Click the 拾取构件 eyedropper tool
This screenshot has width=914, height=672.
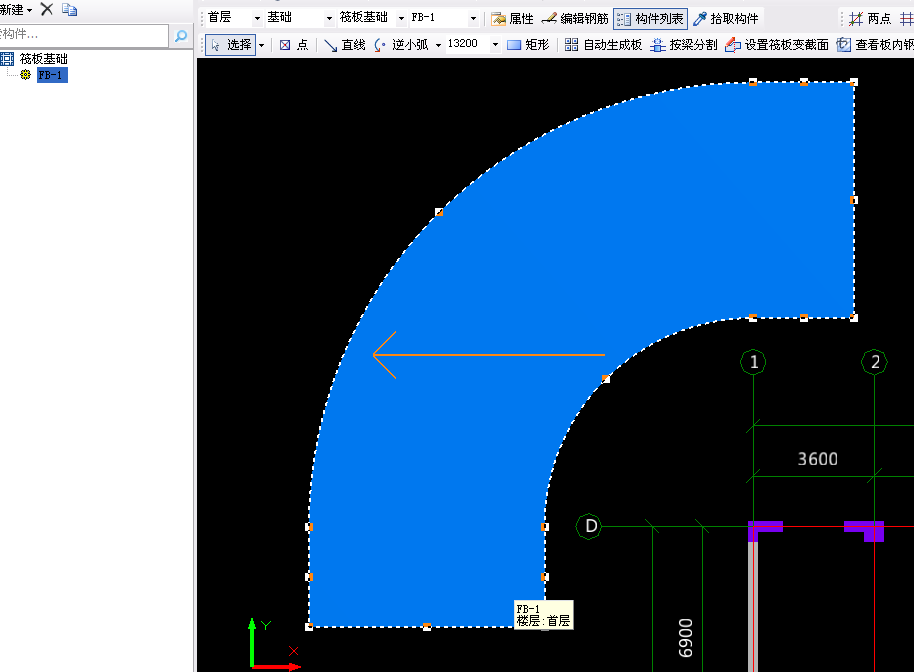[726, 19]
